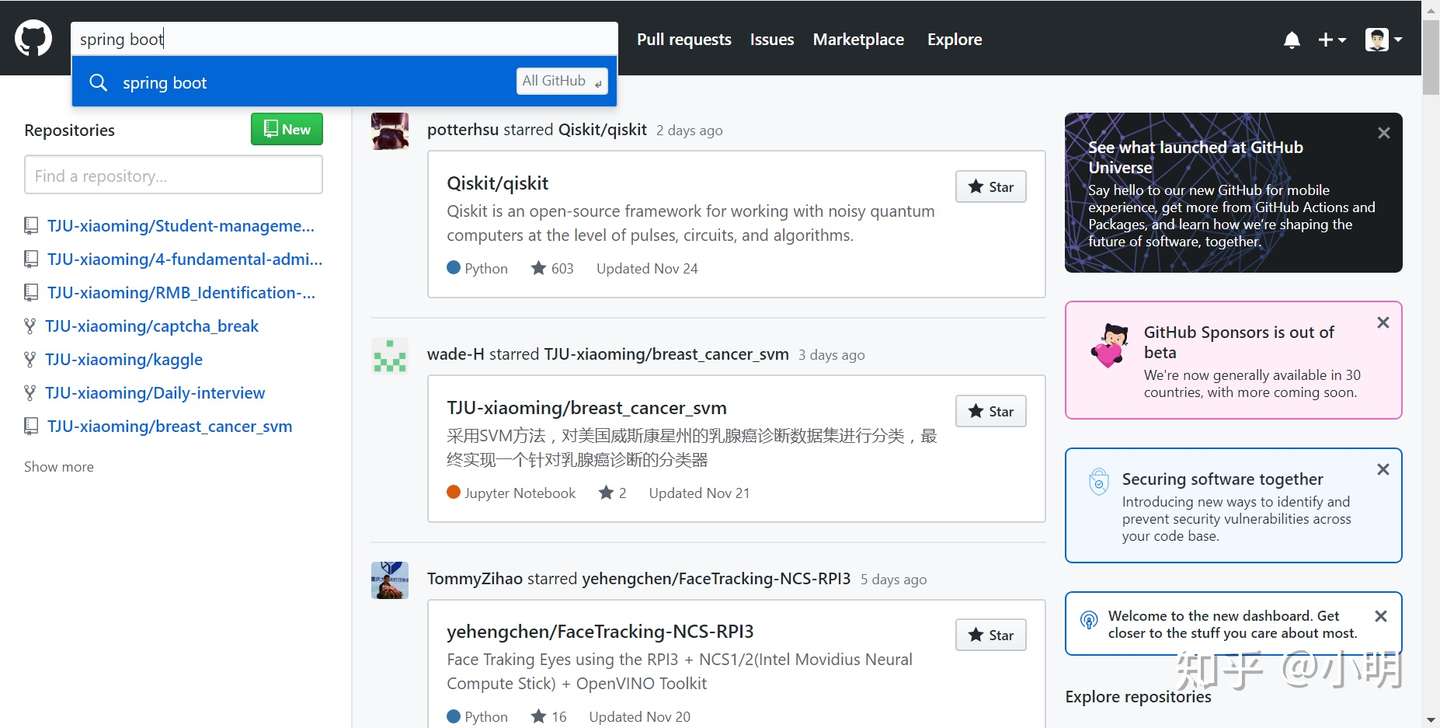This screenshot has width=1440, height=728.
Task: Open the GitHub Octocat logo home
Action: coord(33,39)
